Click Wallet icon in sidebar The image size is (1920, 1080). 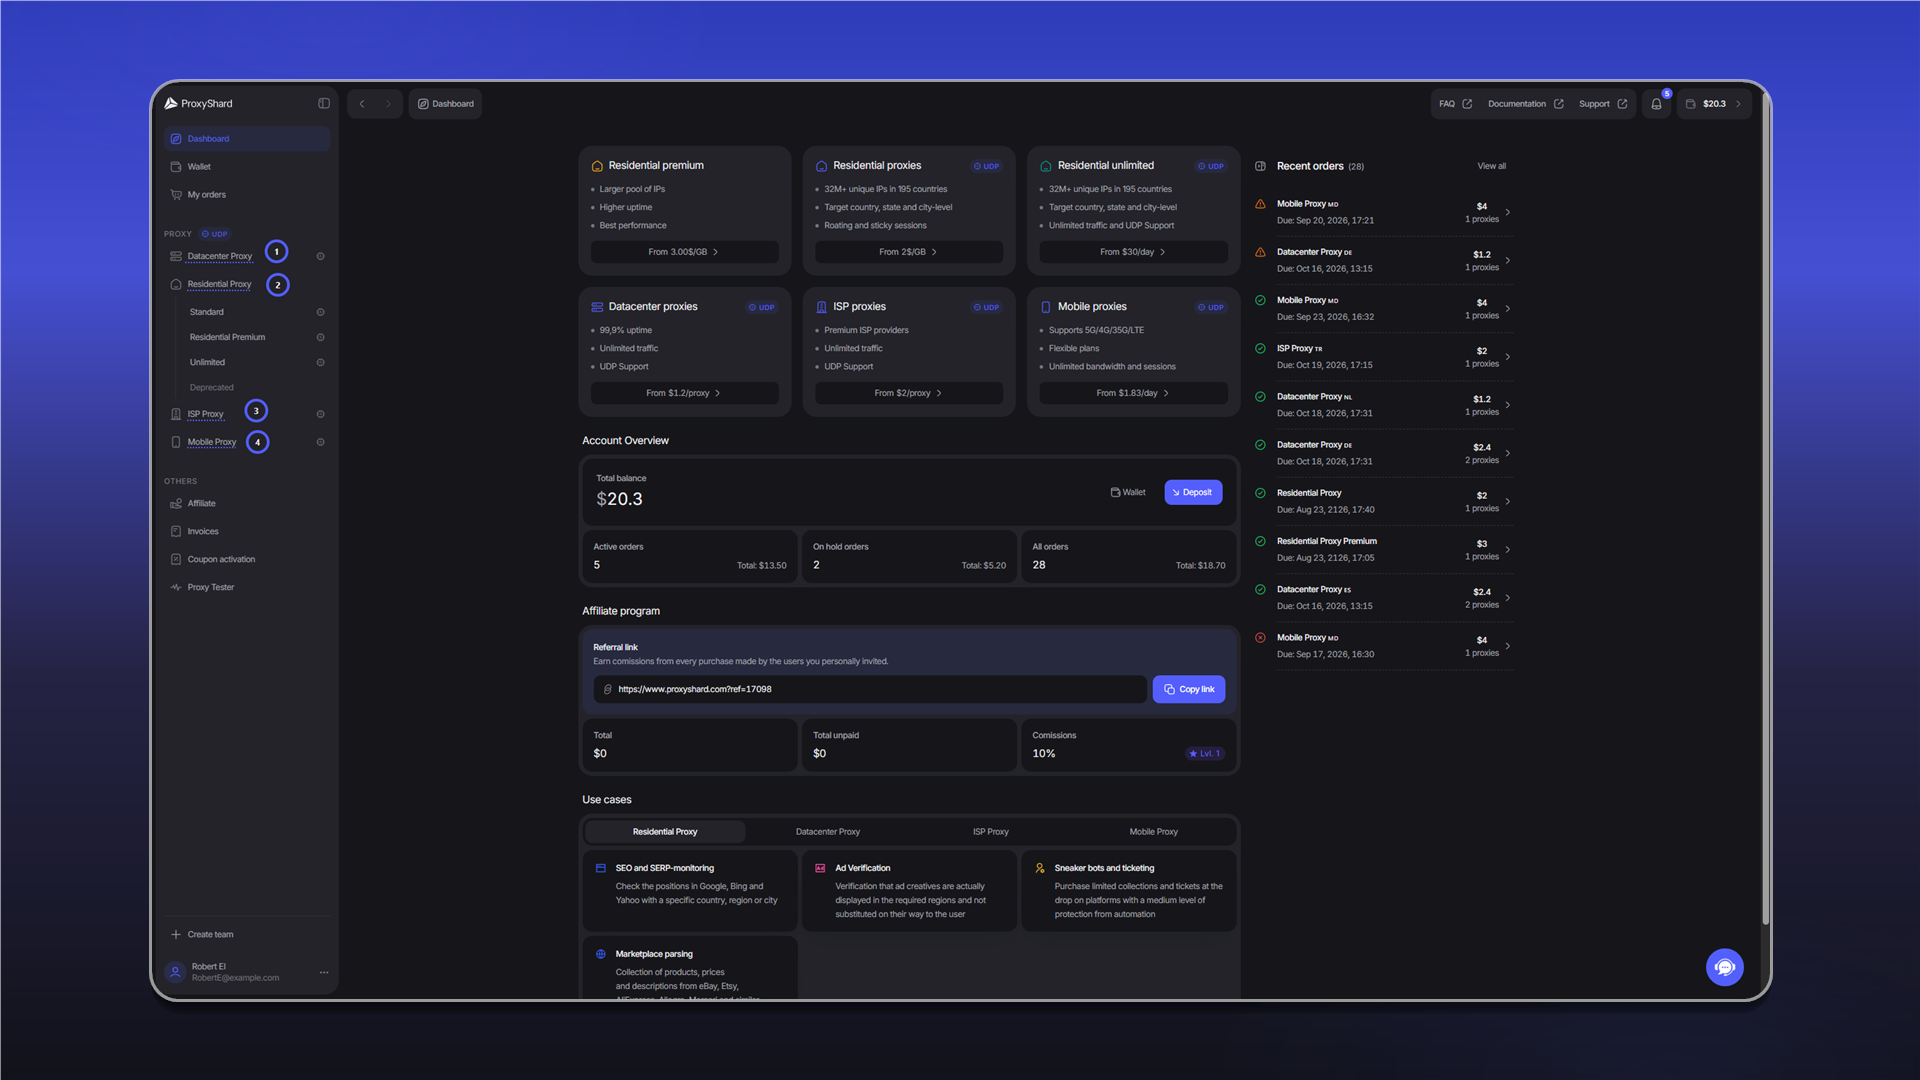pos(176,167)
